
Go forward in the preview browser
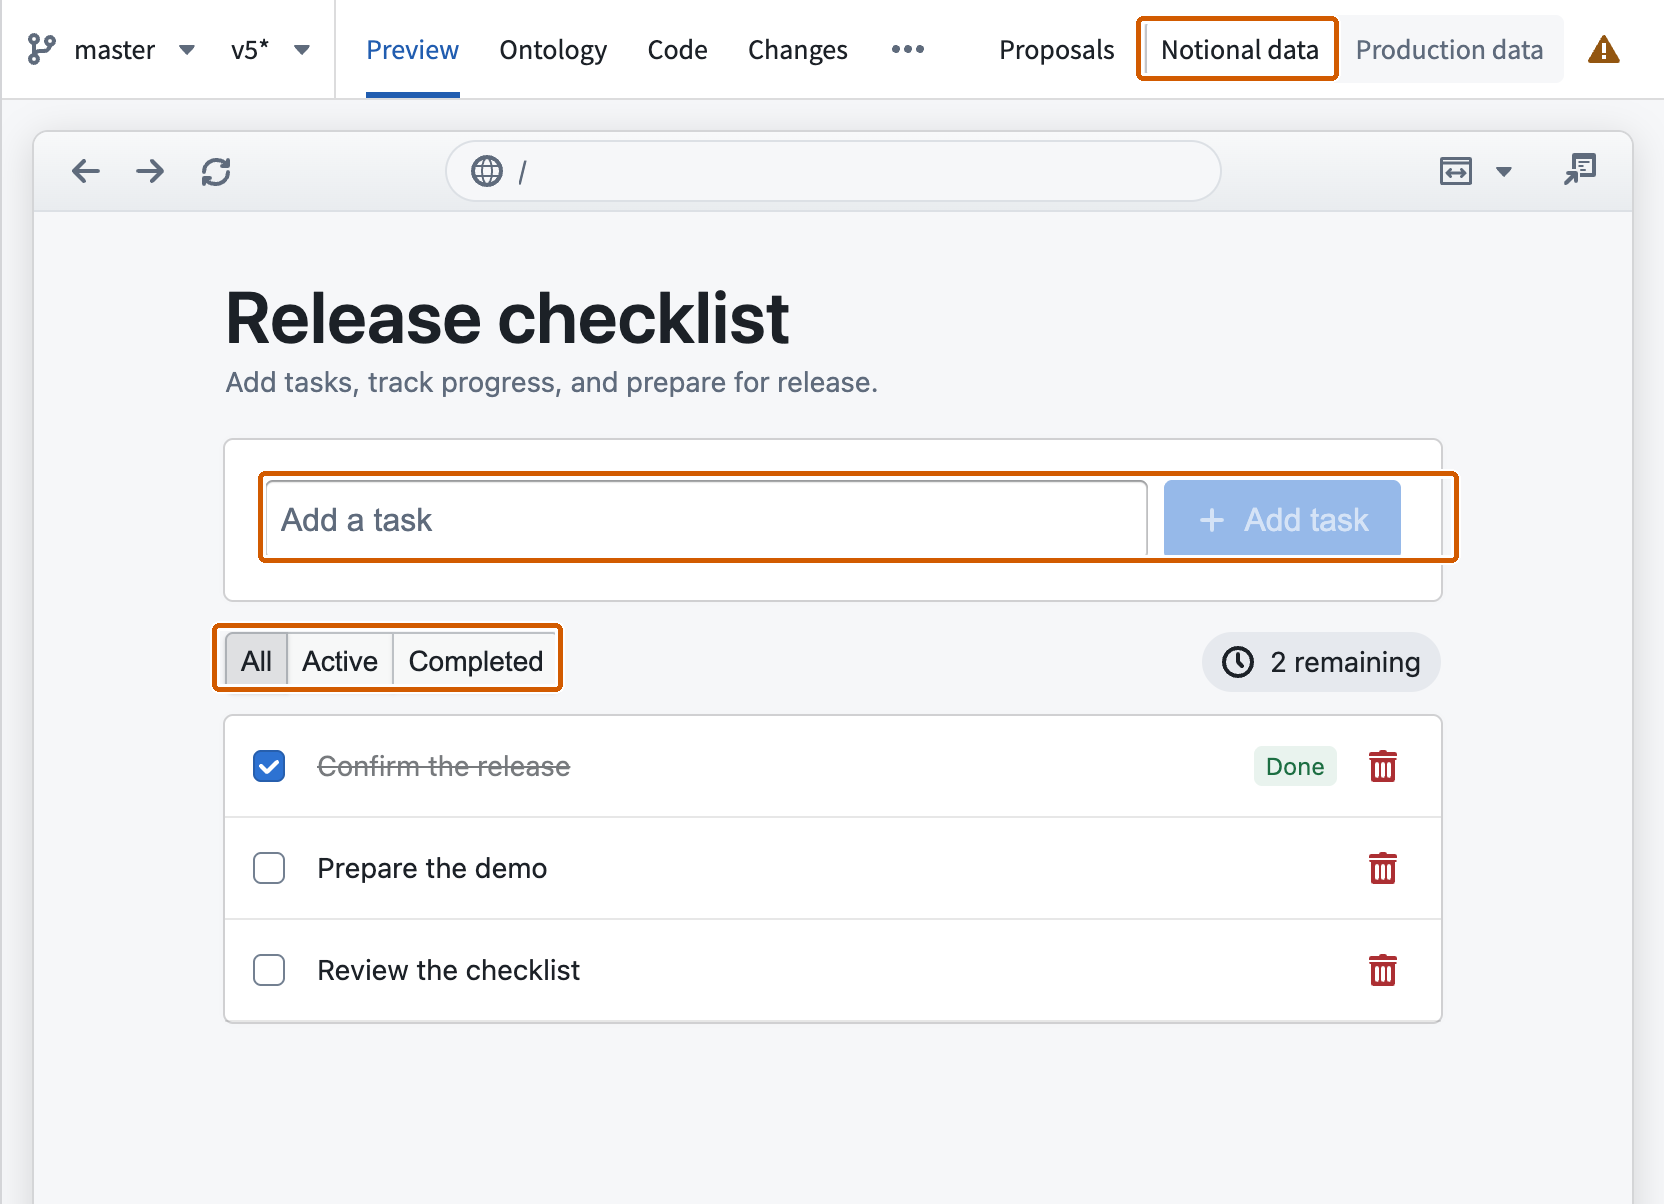pyautogui.click(x=150, y=171)
